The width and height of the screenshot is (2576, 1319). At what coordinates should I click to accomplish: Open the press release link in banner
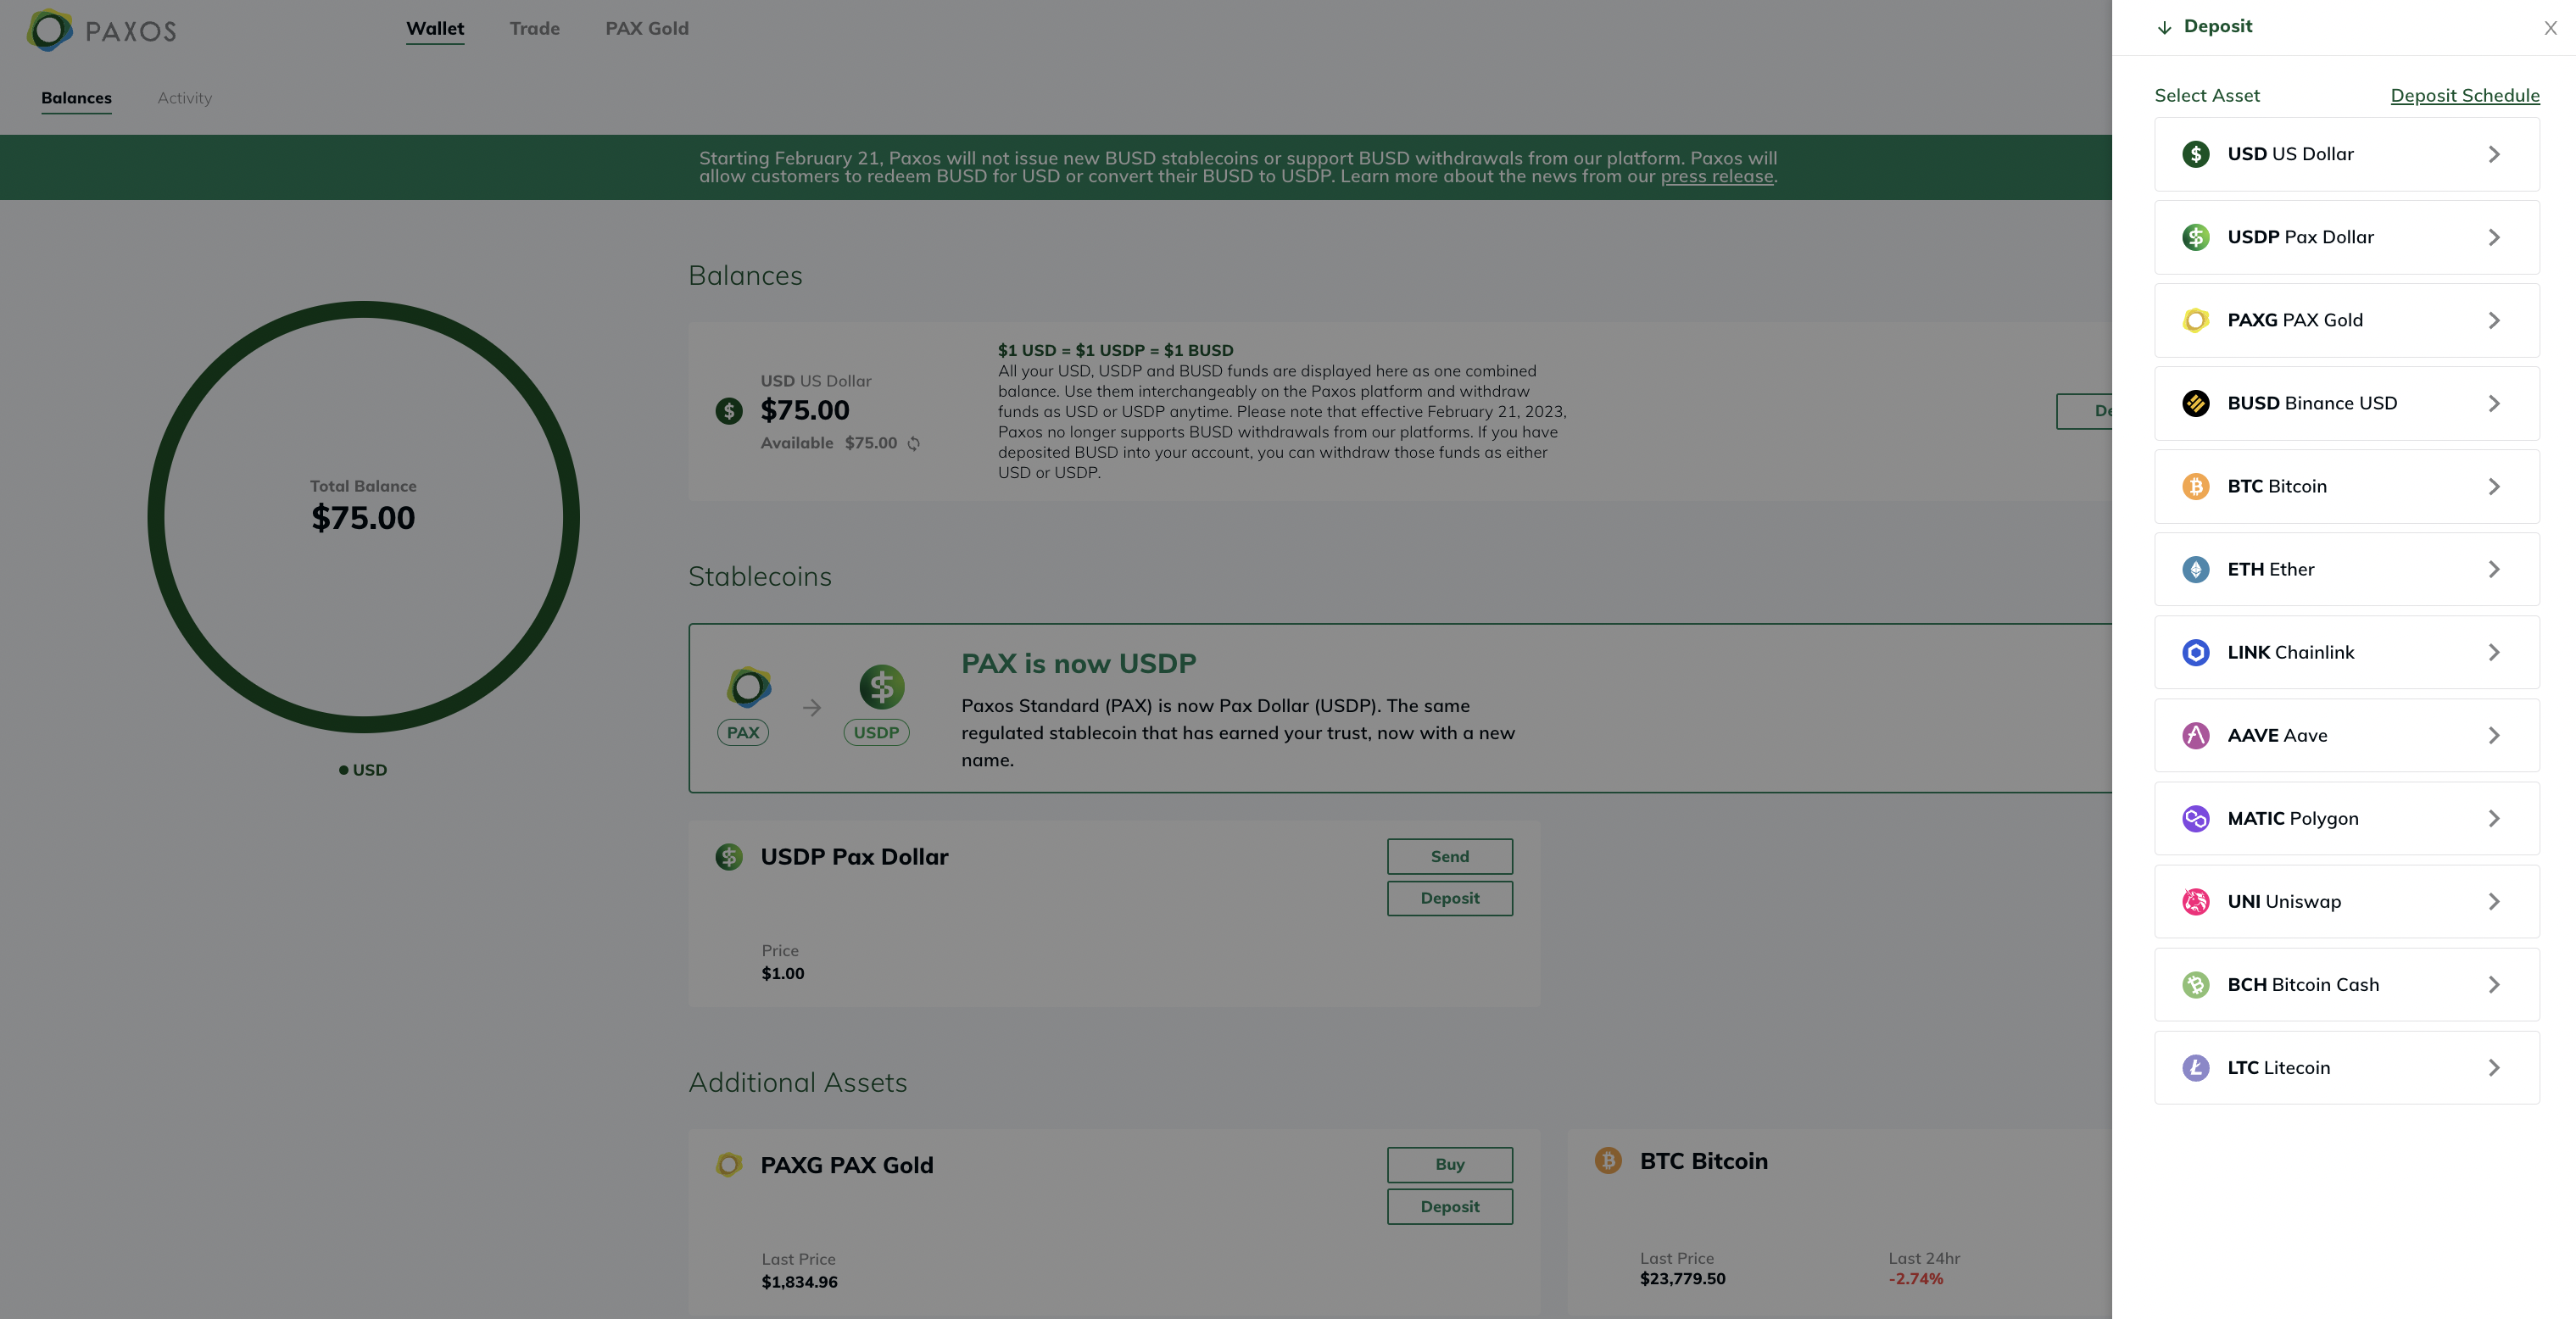click(1716, 177)
